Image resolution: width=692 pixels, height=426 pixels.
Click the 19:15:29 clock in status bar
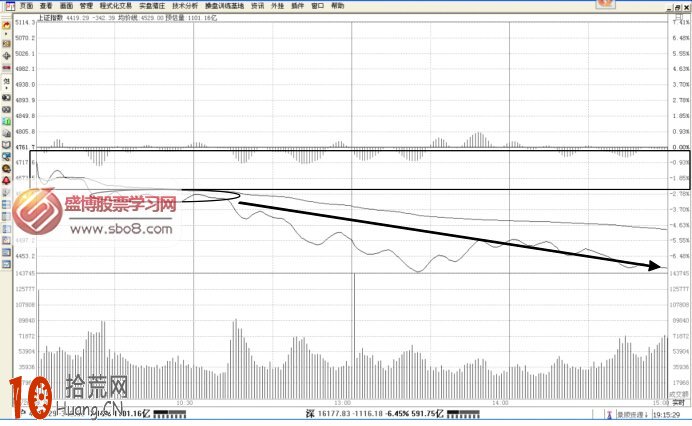[666, 415]
